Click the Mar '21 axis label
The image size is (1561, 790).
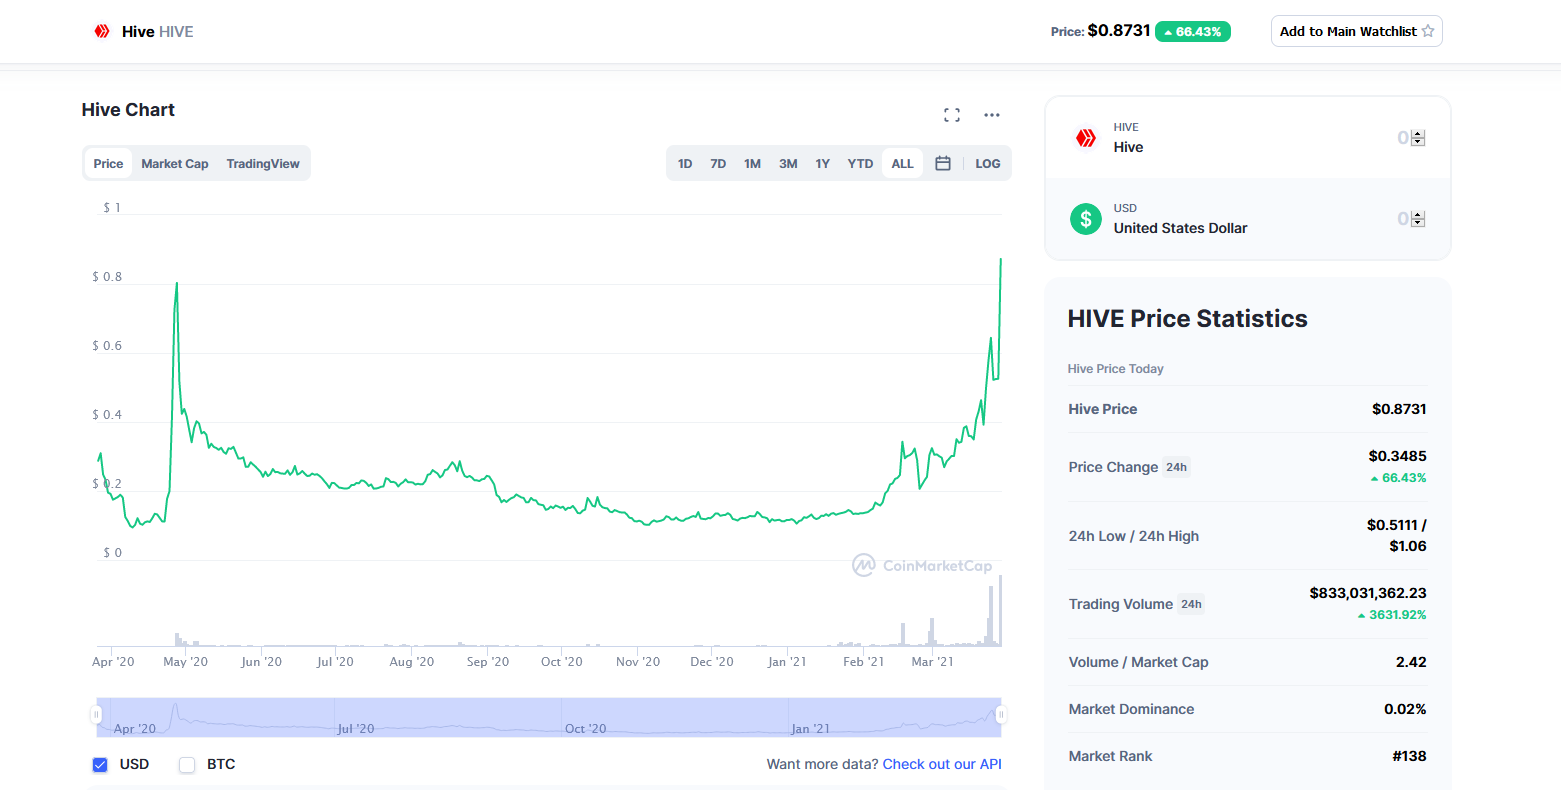932,662
